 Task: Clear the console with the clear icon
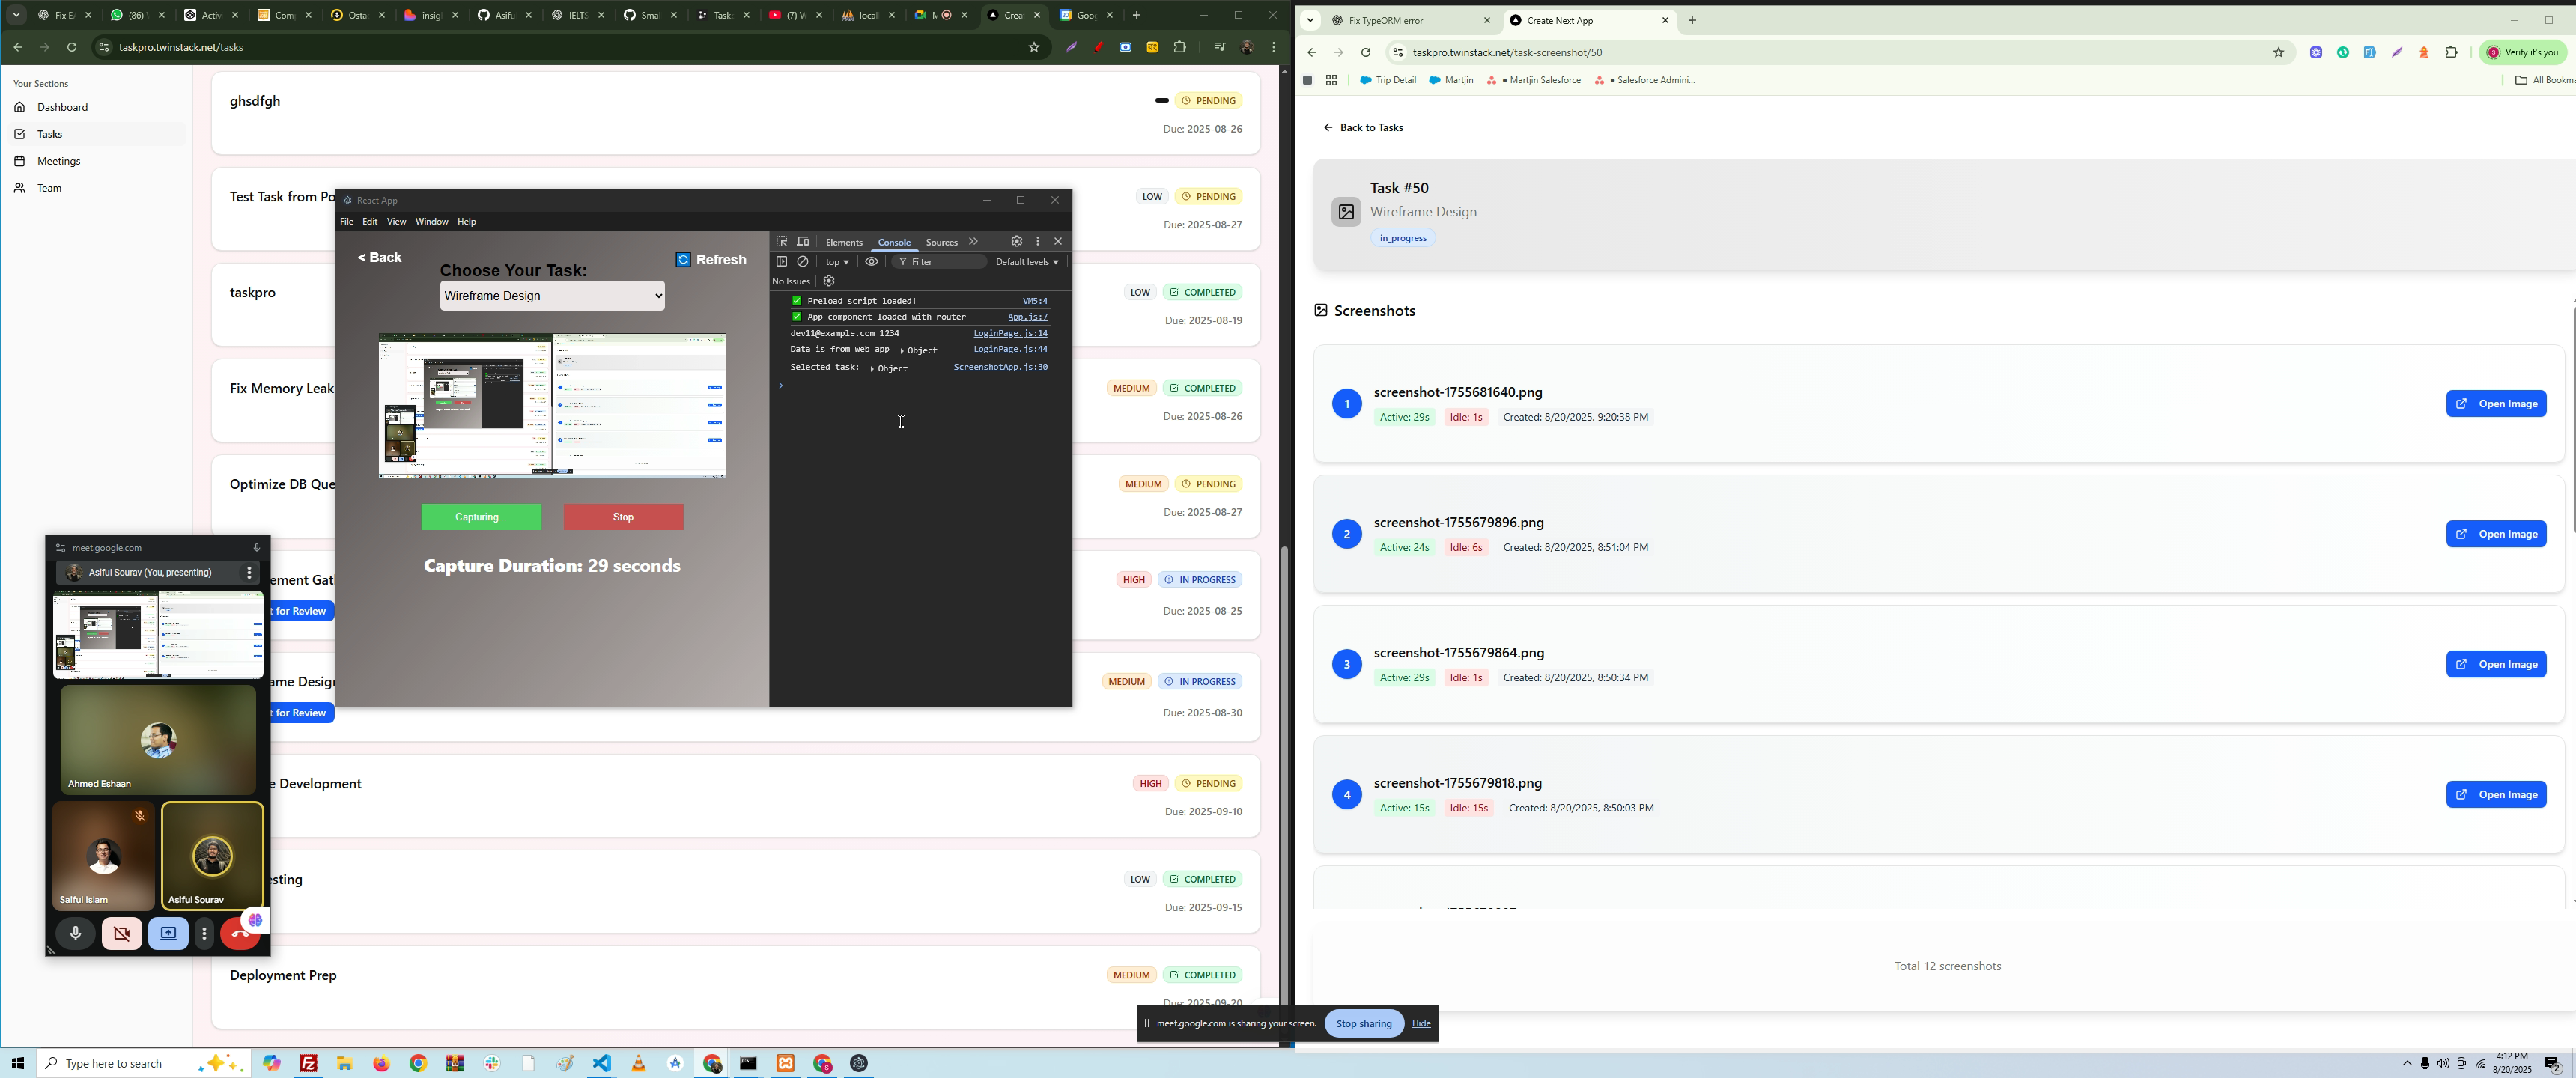click(x=803, y=262)
